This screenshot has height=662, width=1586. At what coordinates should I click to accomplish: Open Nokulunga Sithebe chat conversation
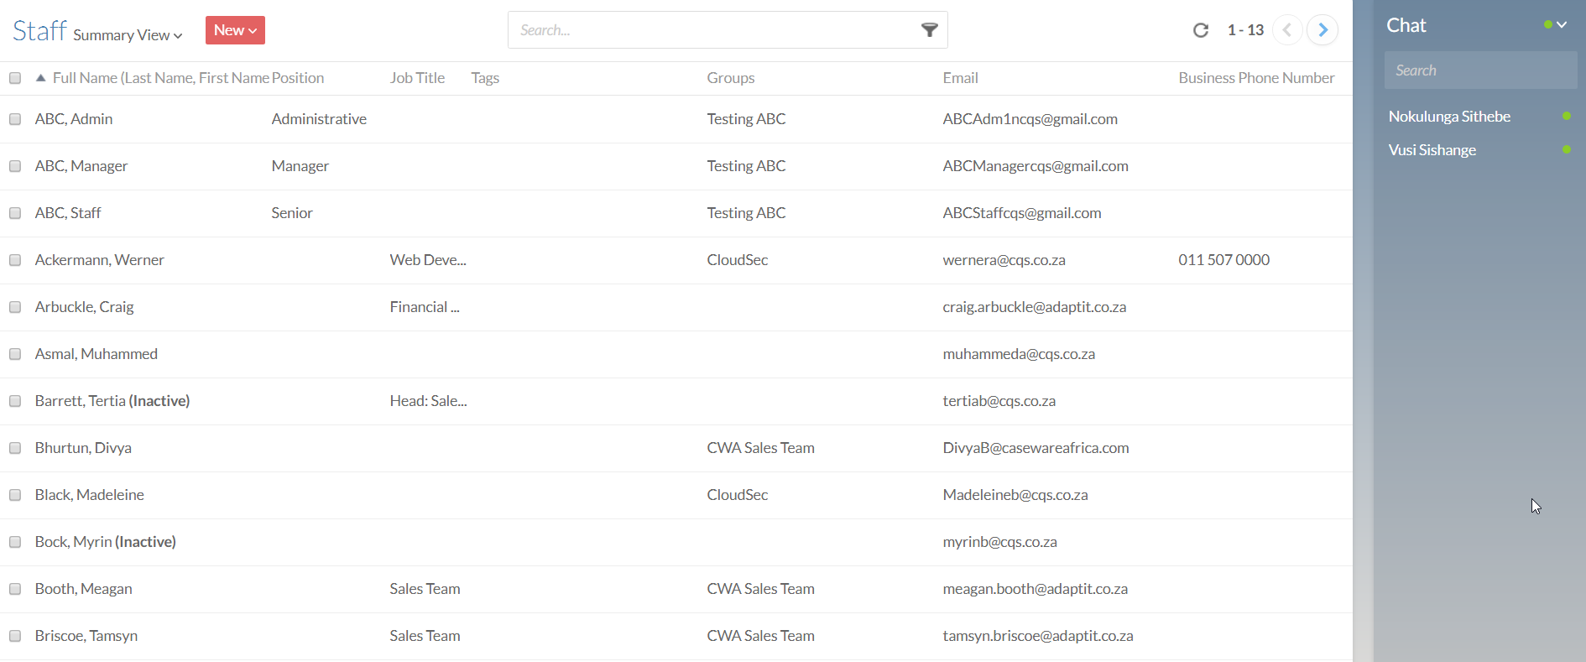coord(1449,116)
